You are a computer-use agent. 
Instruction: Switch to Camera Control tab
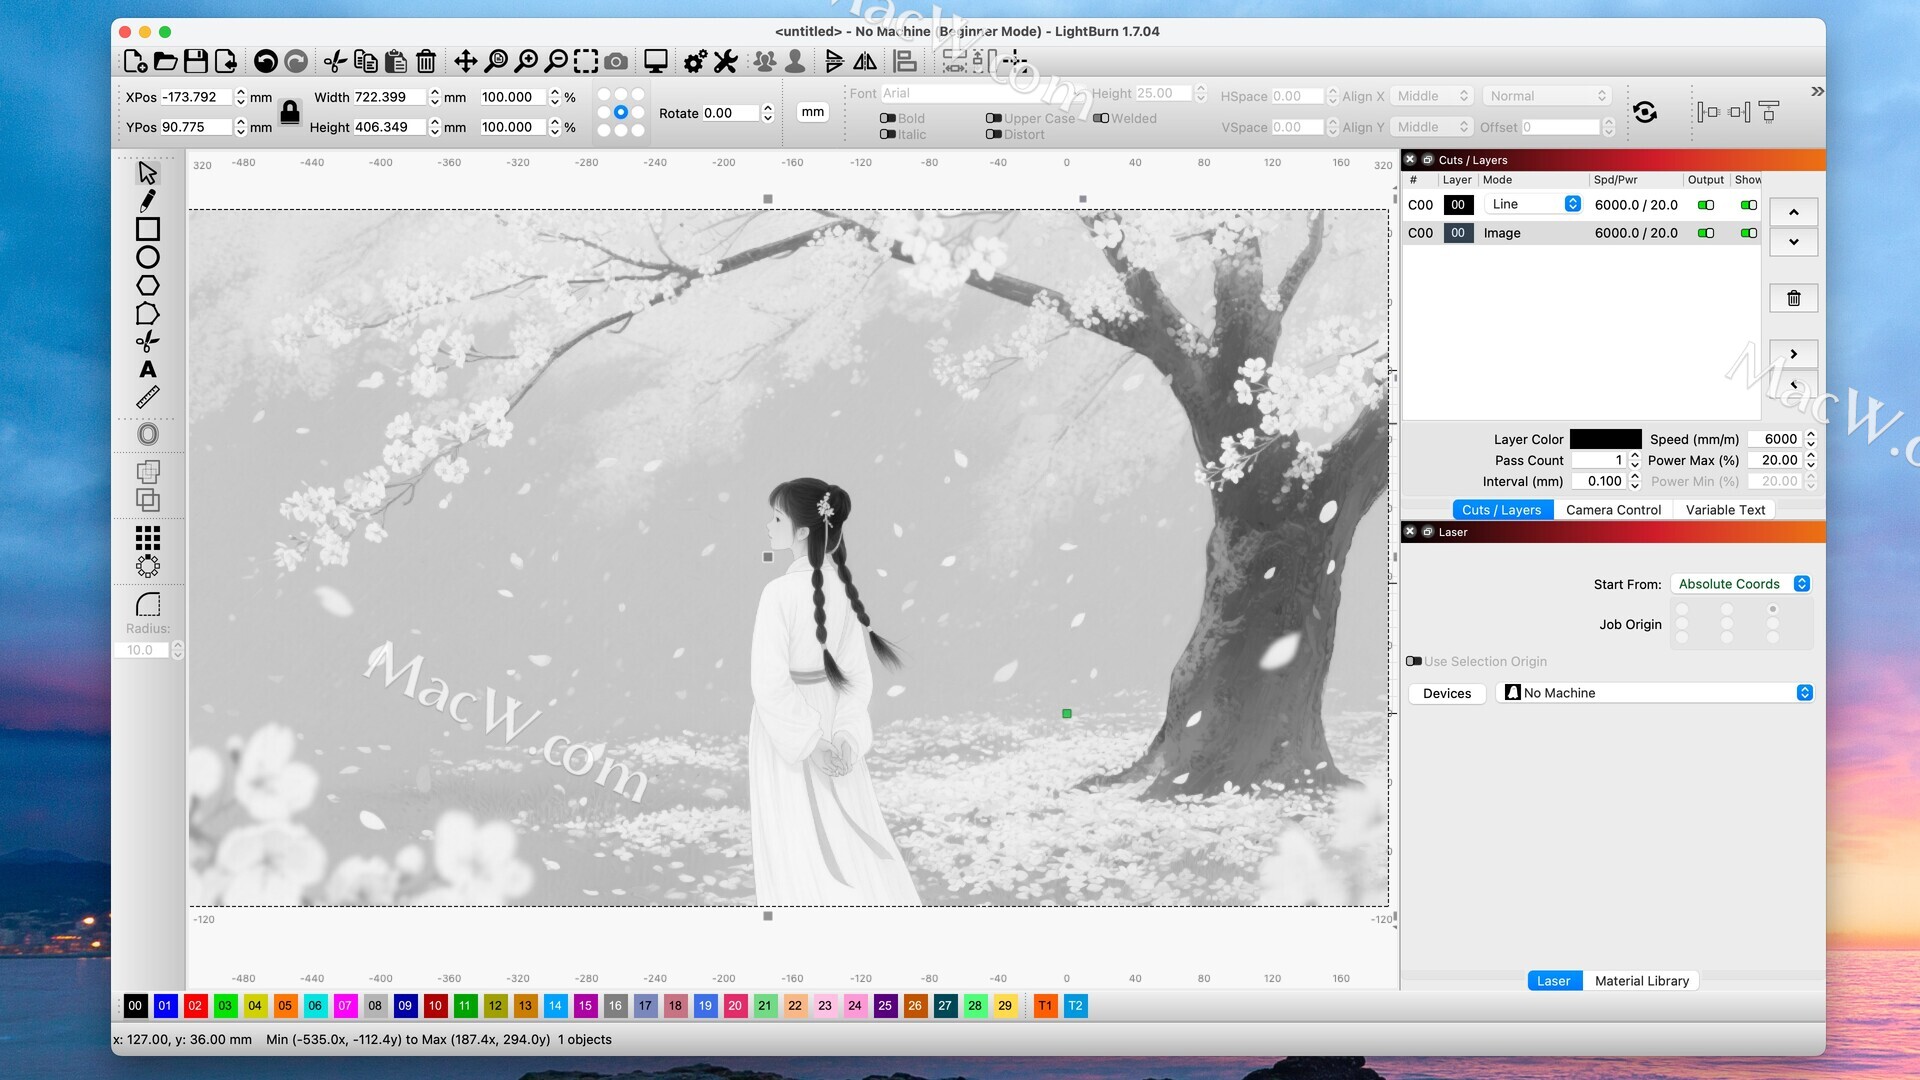(x=1613, y=510)
